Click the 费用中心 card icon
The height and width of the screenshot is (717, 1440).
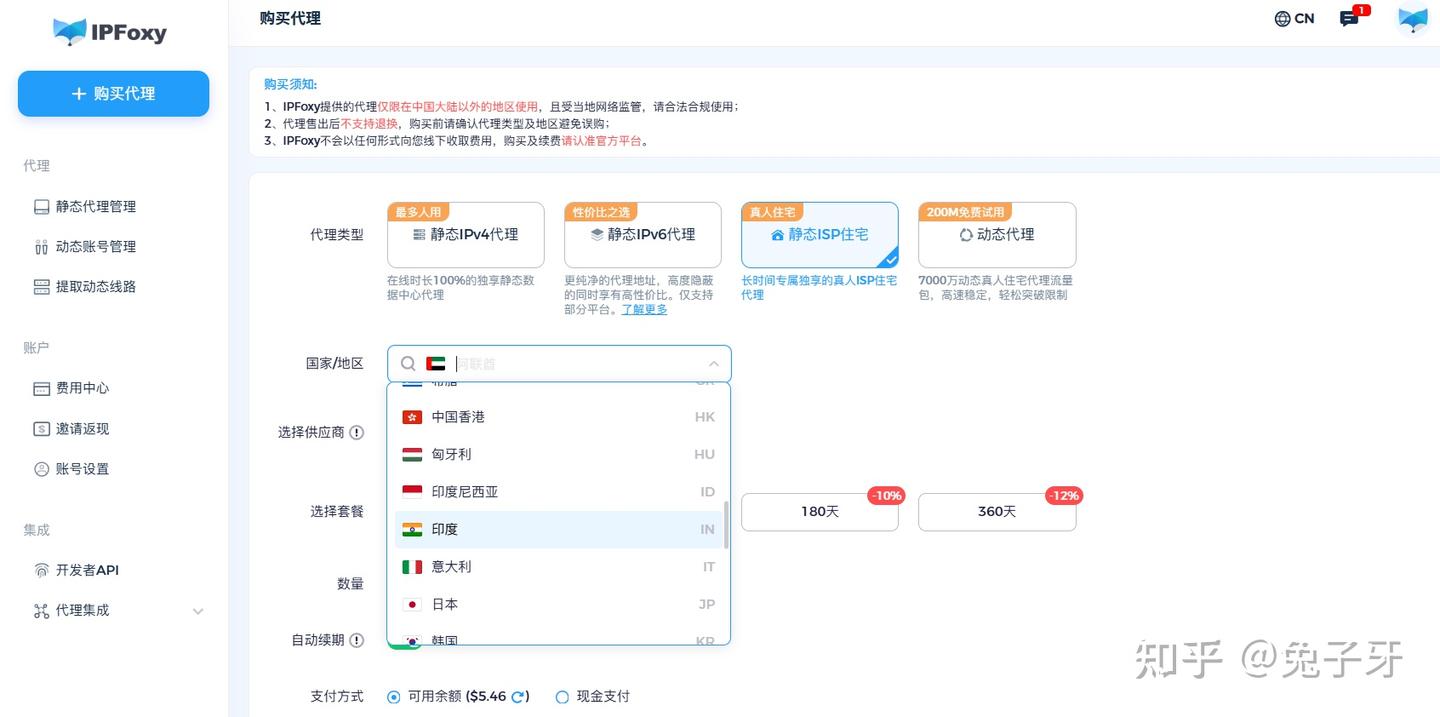pyautogui.click(x=41, y=388)
